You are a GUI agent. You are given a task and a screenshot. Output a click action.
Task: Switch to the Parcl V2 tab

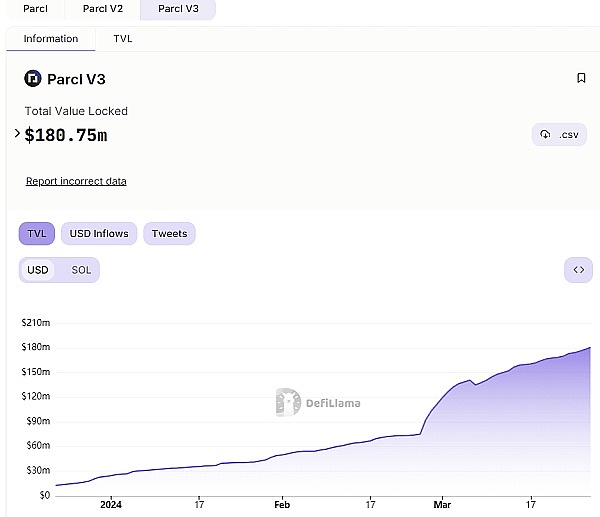(102, 8)
